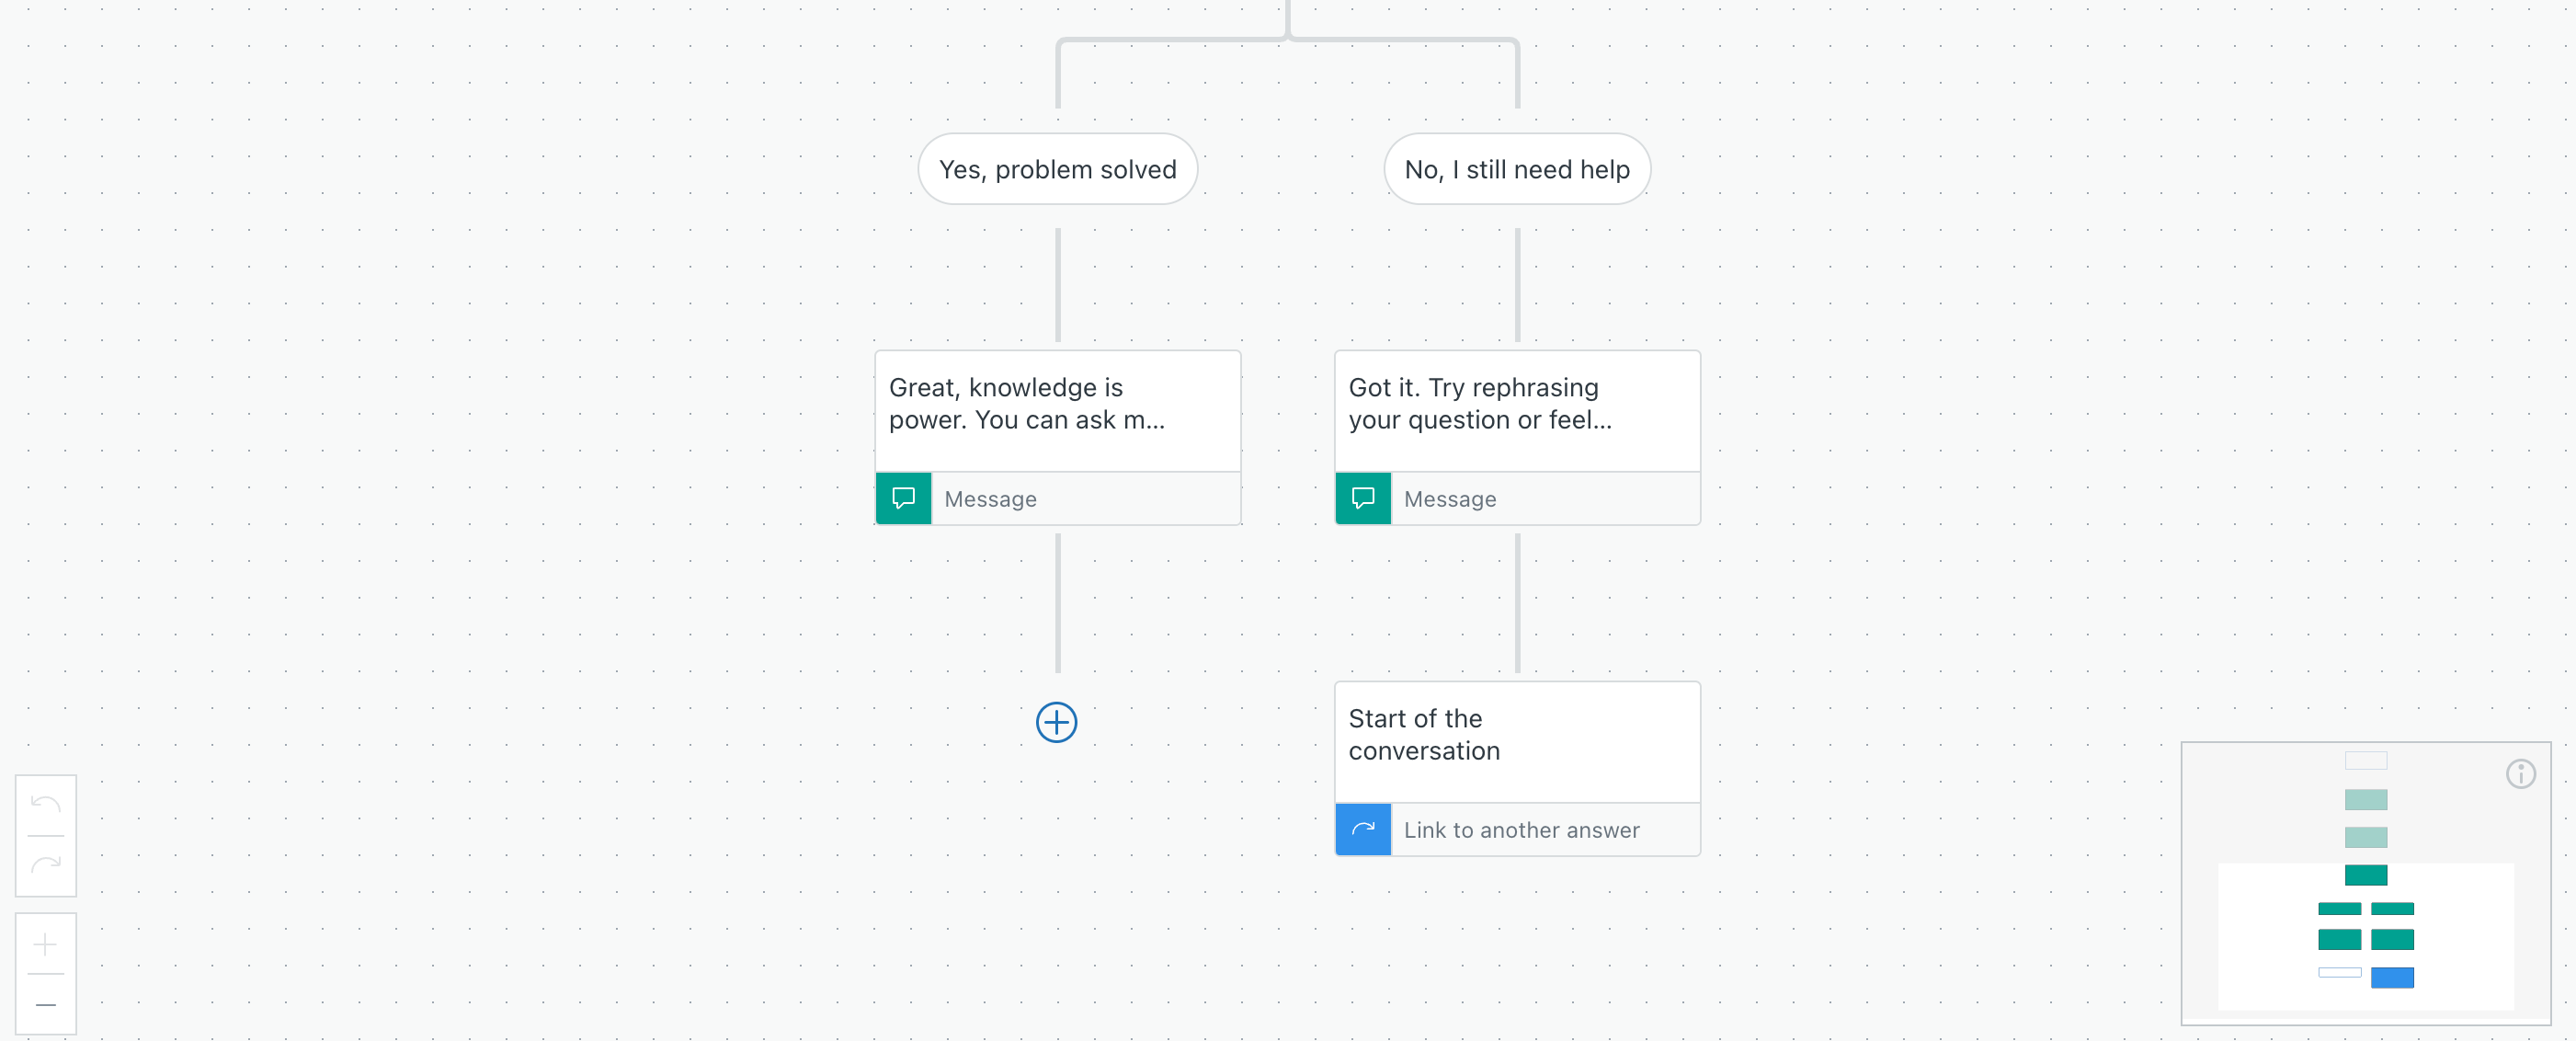
Task: Click the speech bubble icon on the Great knowledge message block
Action: pos(903,498)
